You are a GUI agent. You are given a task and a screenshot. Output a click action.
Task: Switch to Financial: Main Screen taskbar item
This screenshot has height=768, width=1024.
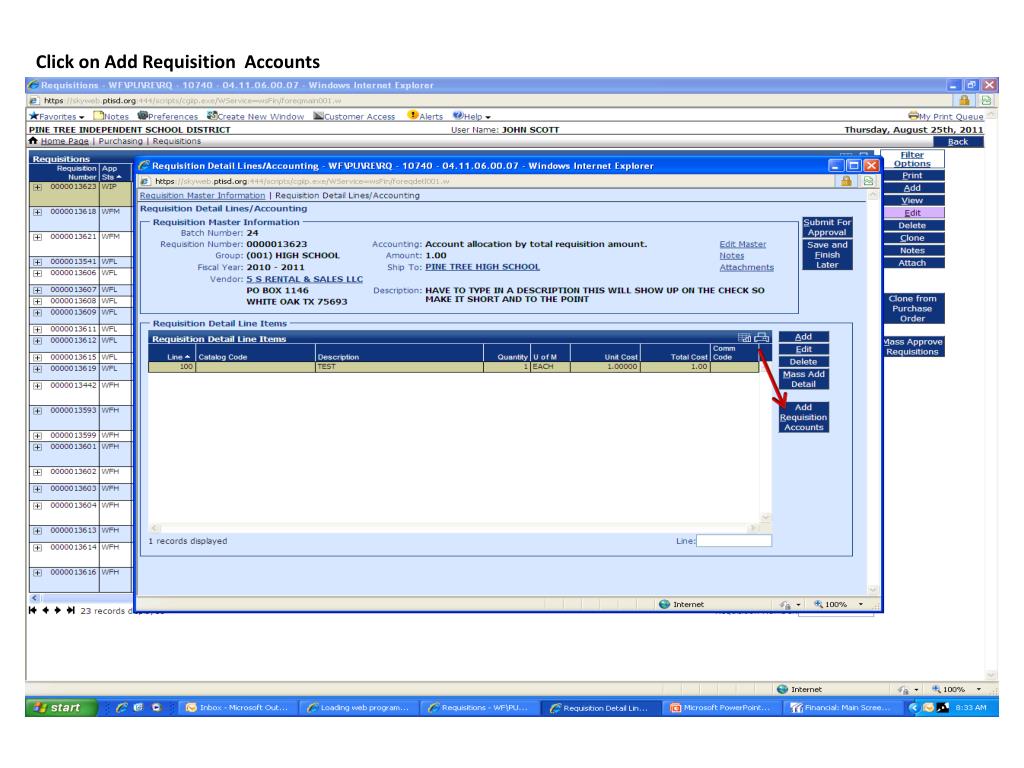coord(842,707)
